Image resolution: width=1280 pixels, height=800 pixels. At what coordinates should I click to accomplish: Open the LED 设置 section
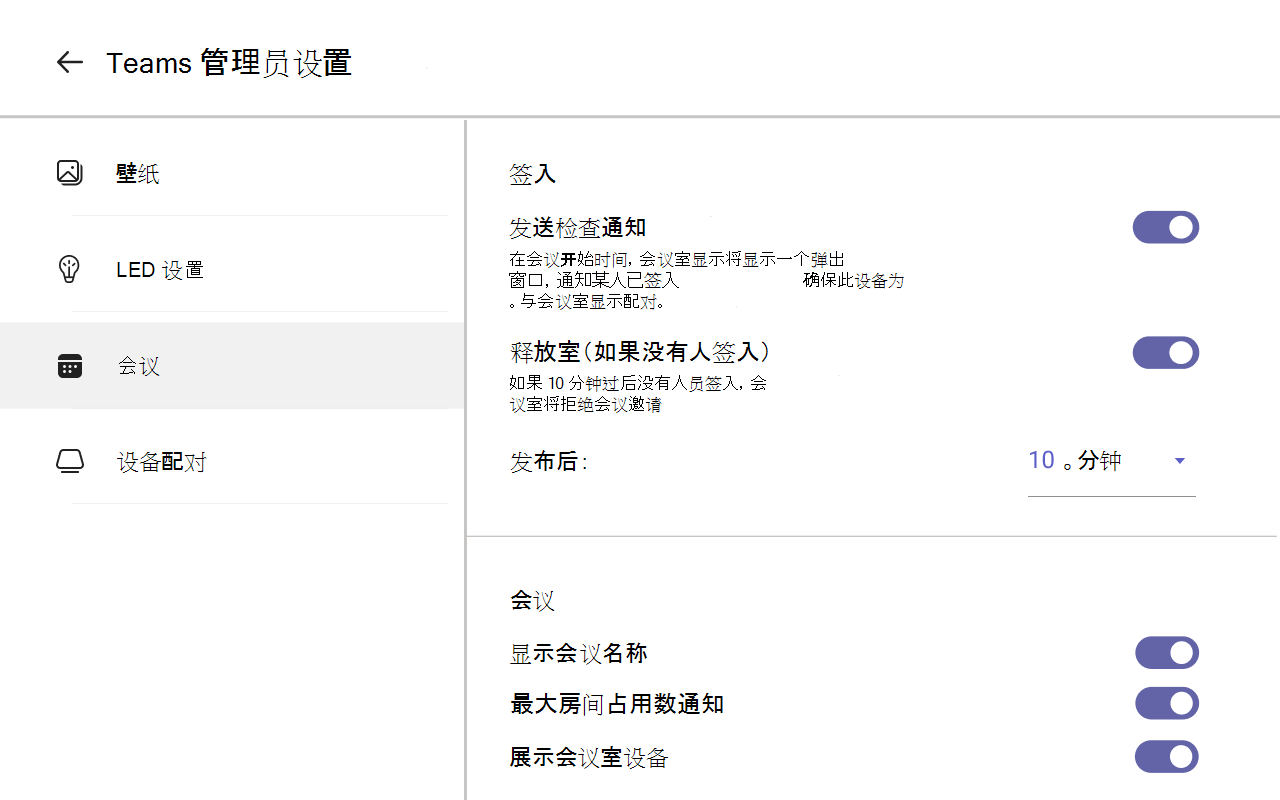click(232, 270)
